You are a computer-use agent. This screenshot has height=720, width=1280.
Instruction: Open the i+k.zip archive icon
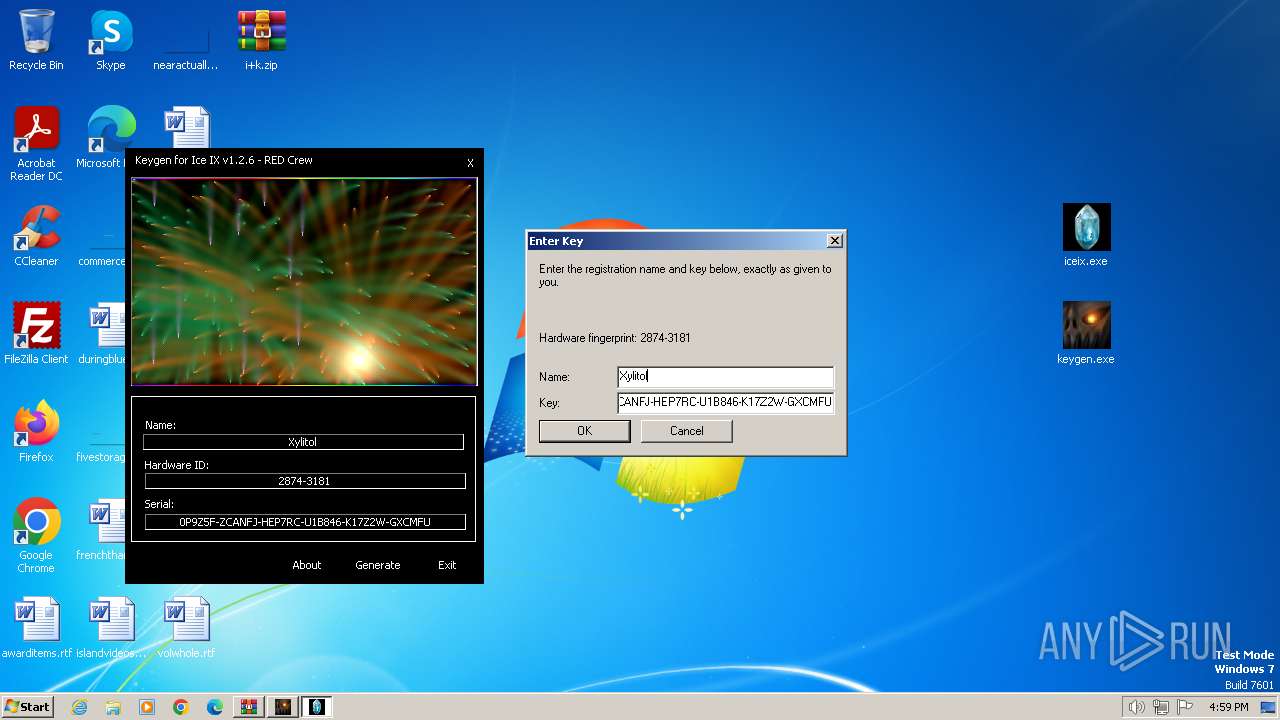261,40
